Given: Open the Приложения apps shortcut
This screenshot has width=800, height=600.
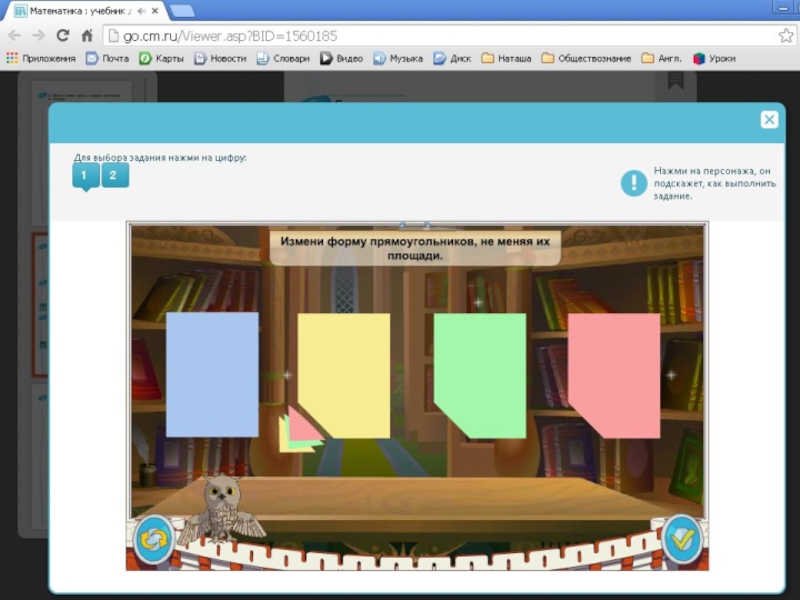Looking at the screenshot, I should [41, 58].
